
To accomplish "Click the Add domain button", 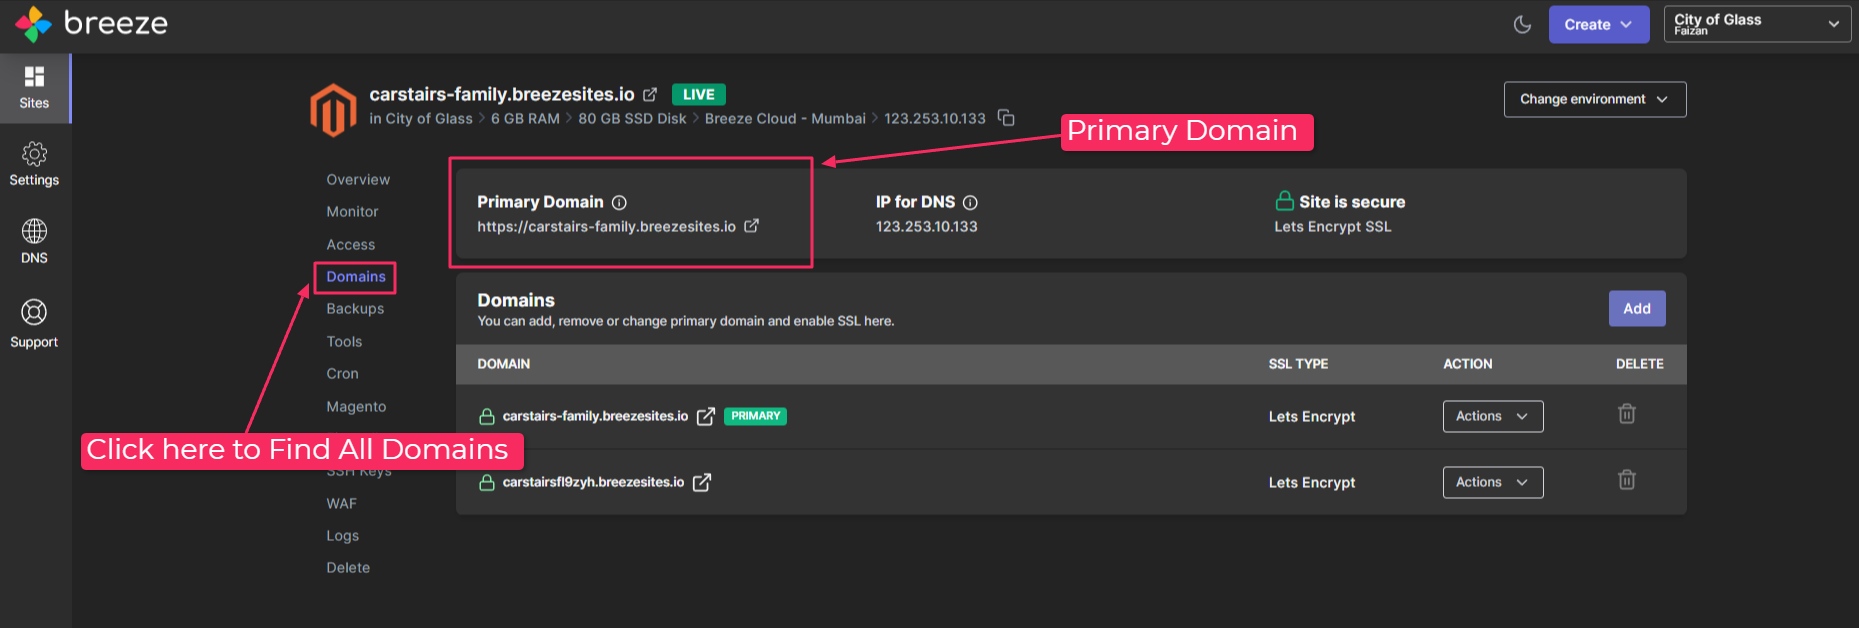I will pos(1637,309).
